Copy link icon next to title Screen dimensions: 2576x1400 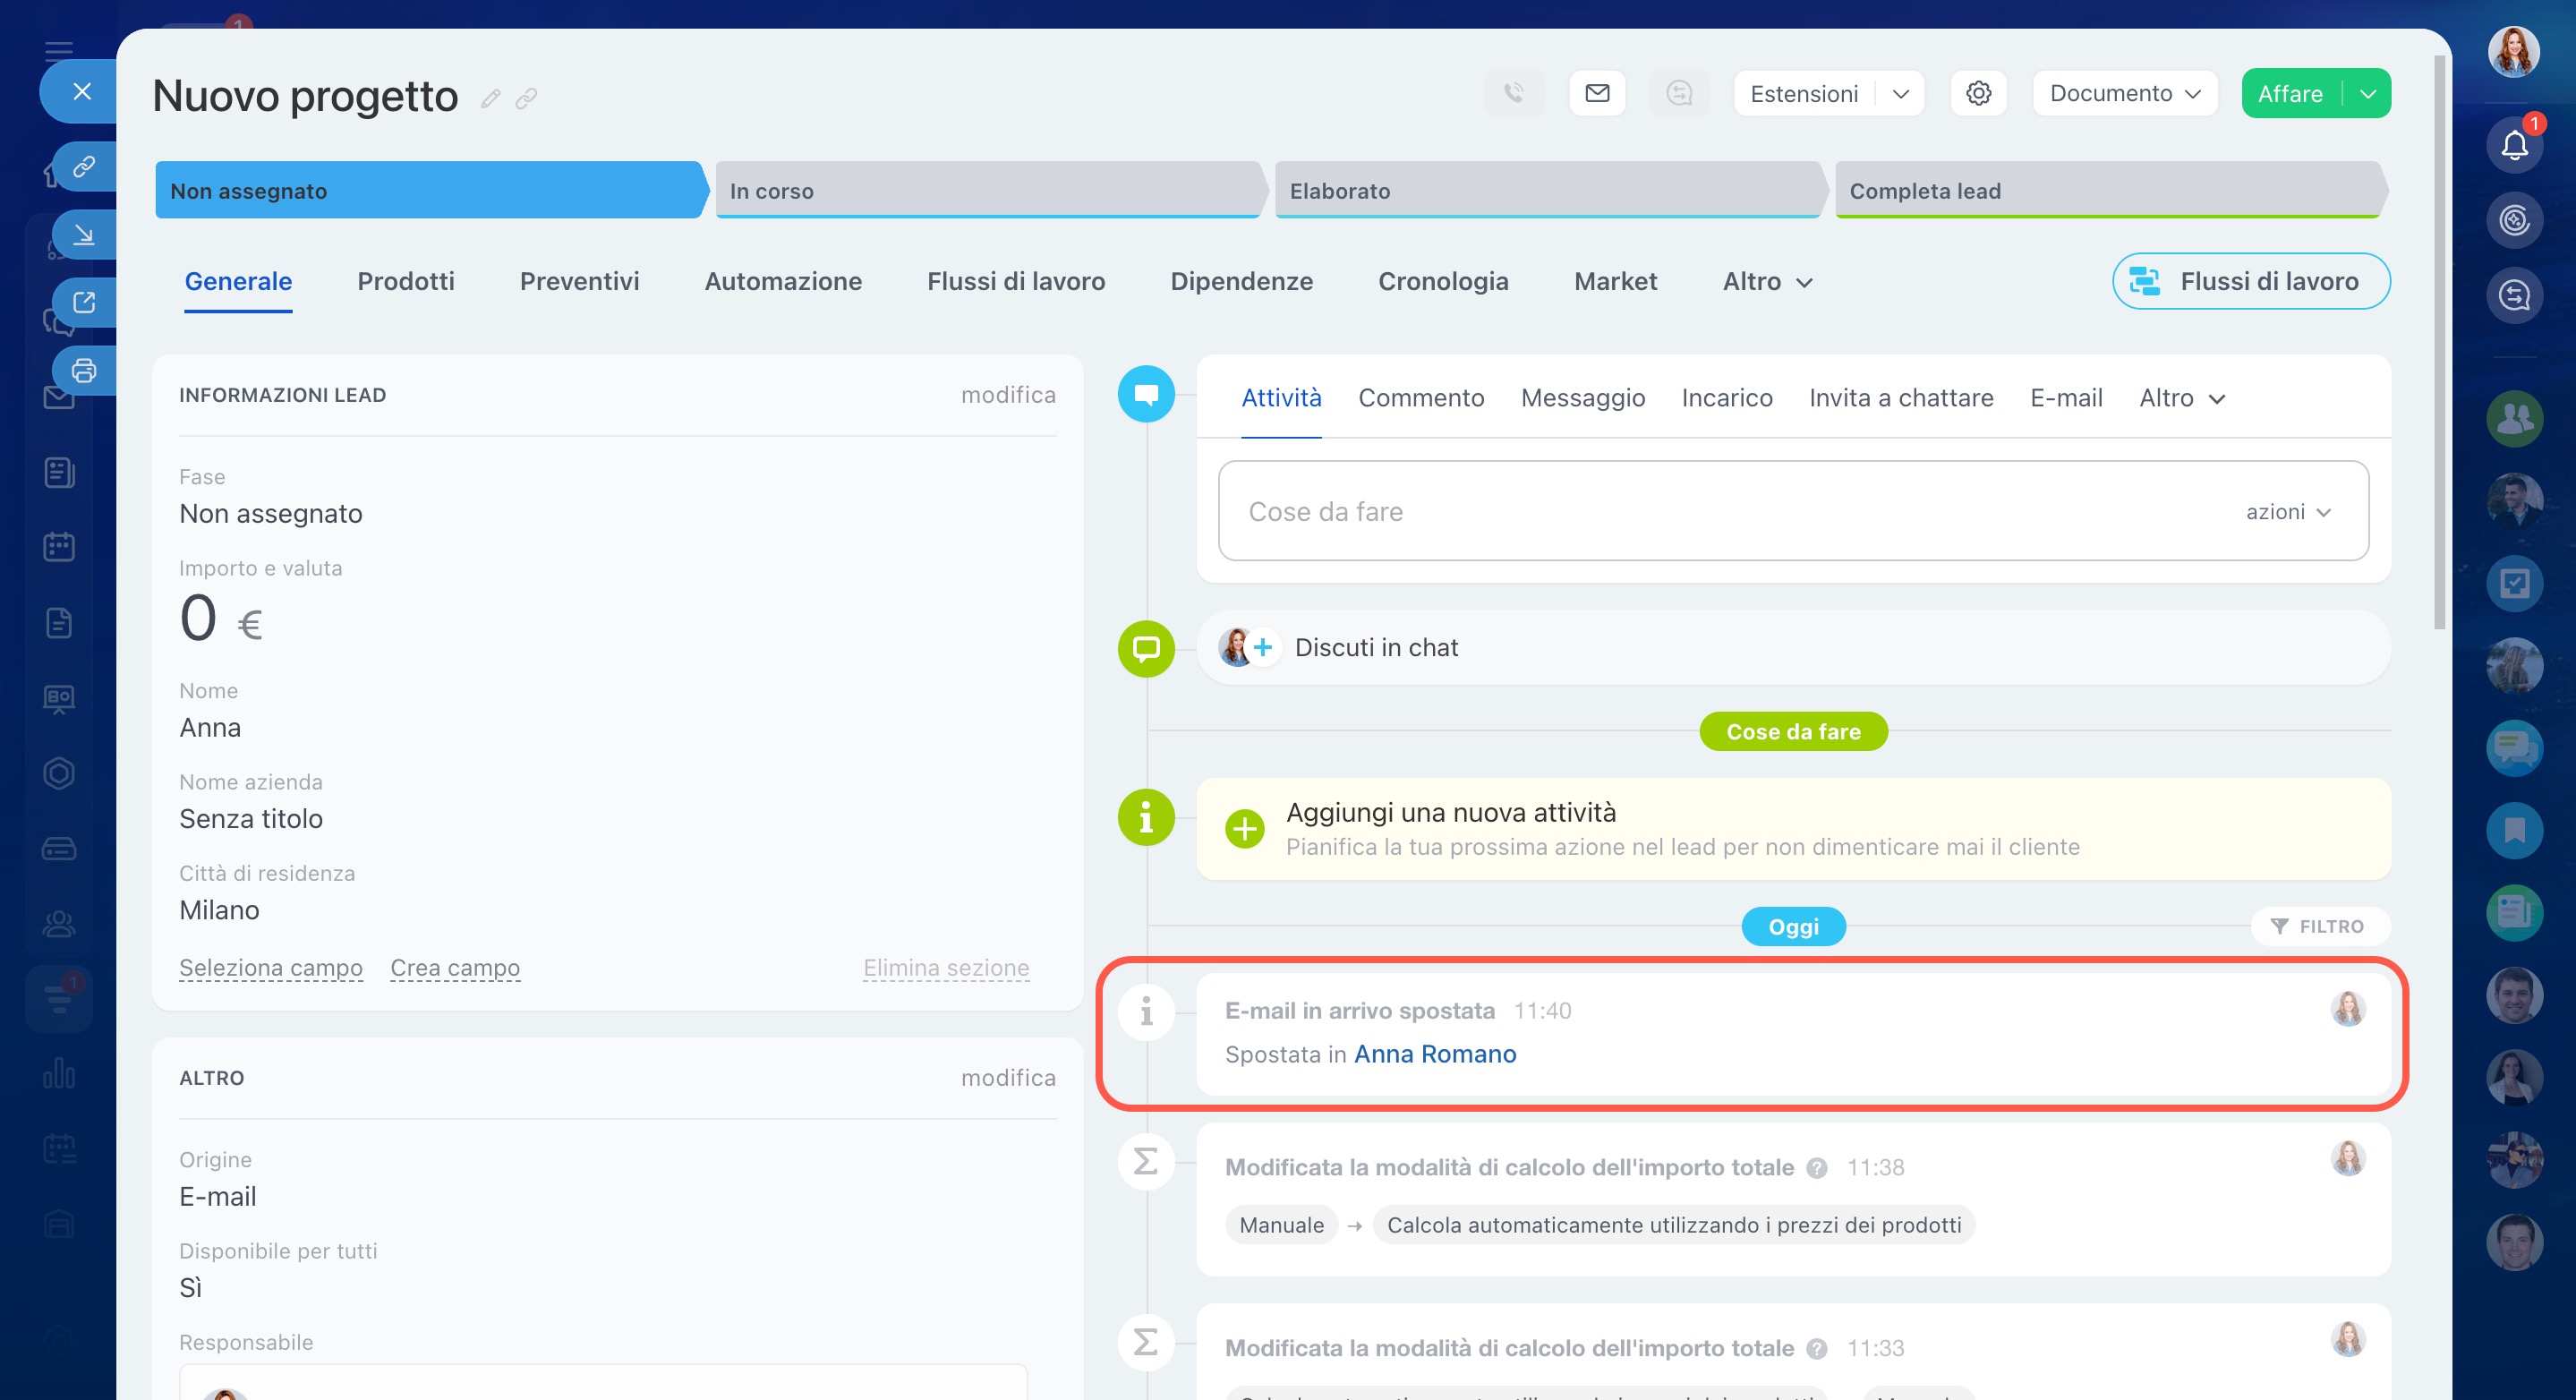coord(527,98)
